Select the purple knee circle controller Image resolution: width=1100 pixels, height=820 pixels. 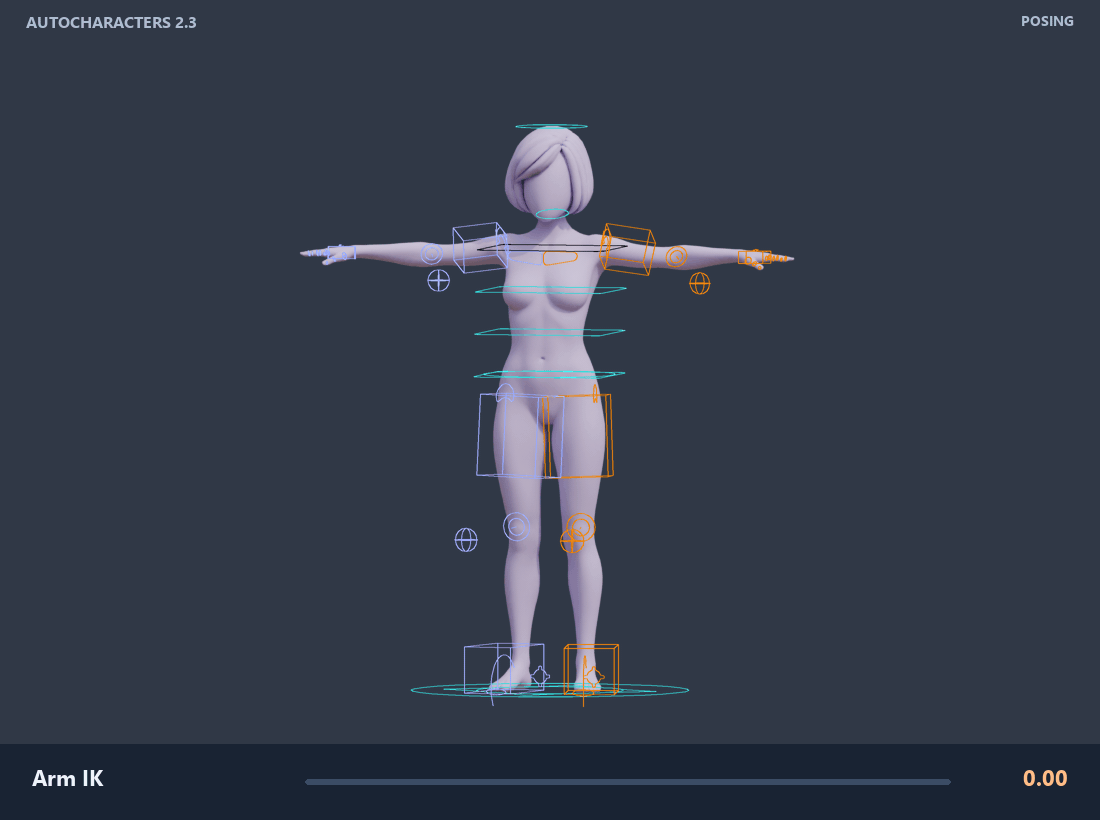[x=516, y=526]
